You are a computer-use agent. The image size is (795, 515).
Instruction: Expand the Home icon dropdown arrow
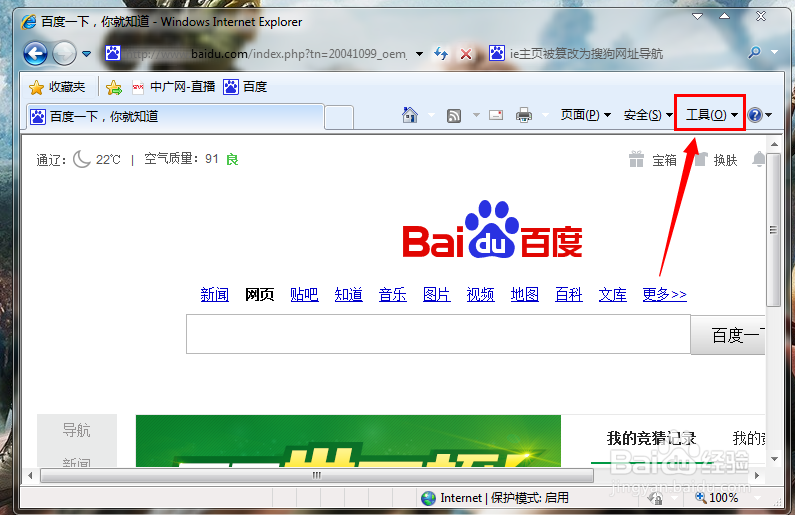coord(431,116)
